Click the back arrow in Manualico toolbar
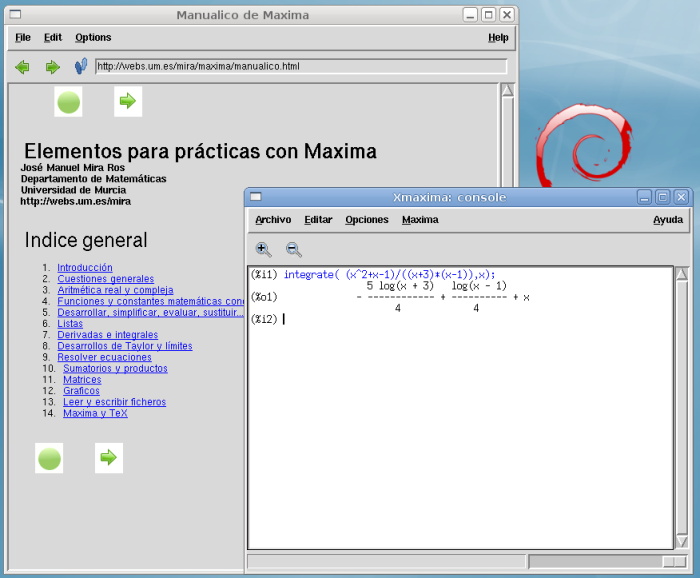700x578 pixels. 22,67
